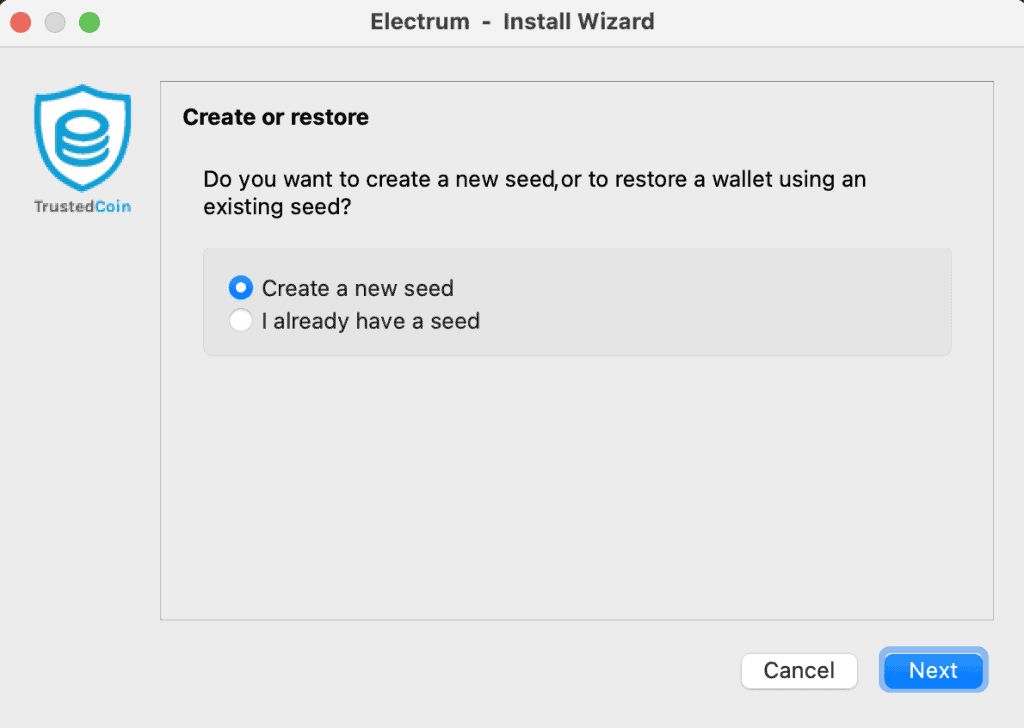
Task: Click the "I already have a seed" text label
Action: [x=370, y=321]
